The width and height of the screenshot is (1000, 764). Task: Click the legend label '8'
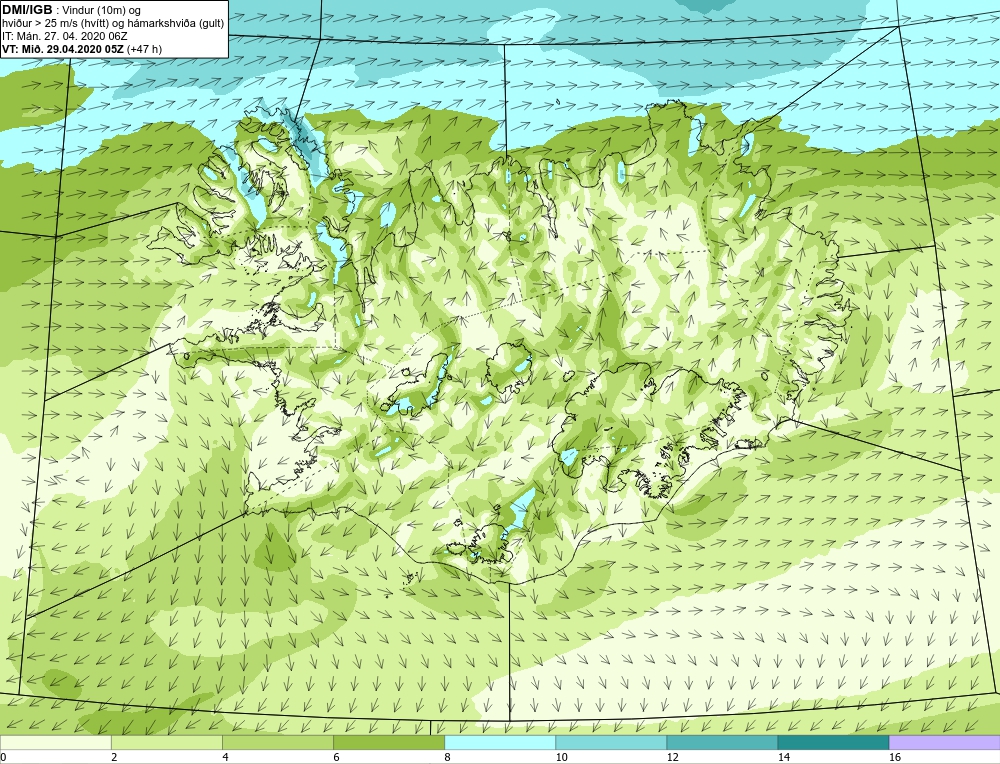tap(448, 757)
